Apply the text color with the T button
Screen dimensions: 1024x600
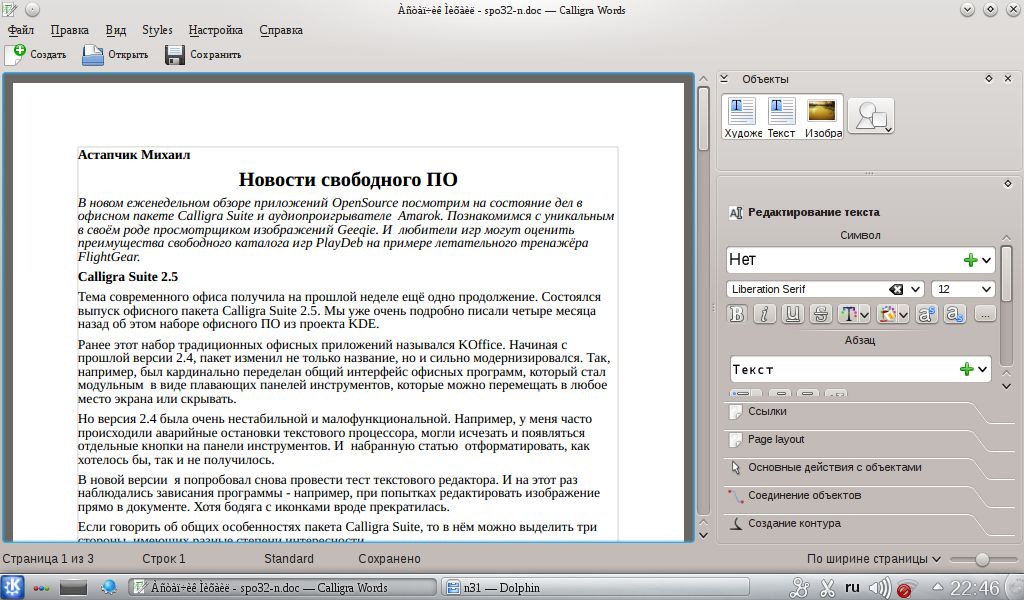848,314
